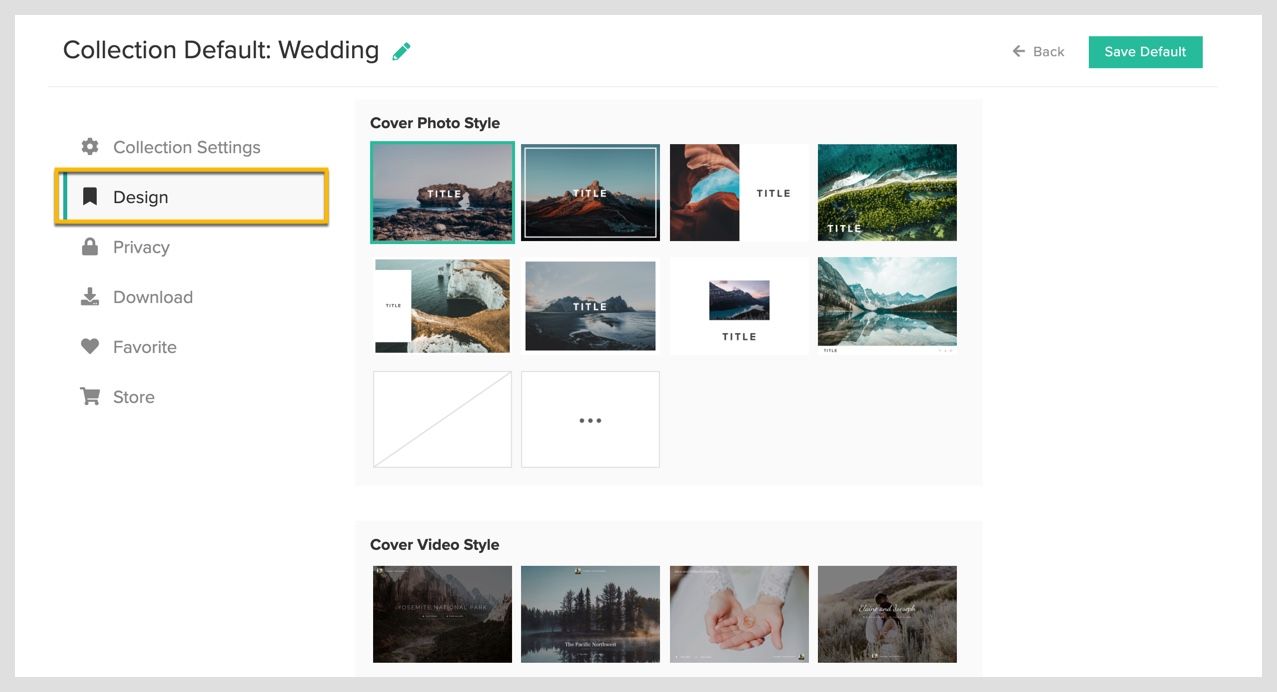Click the Design bookmark icon
The width and height of the screenshot is (1277, 692).
coord(90,197)
